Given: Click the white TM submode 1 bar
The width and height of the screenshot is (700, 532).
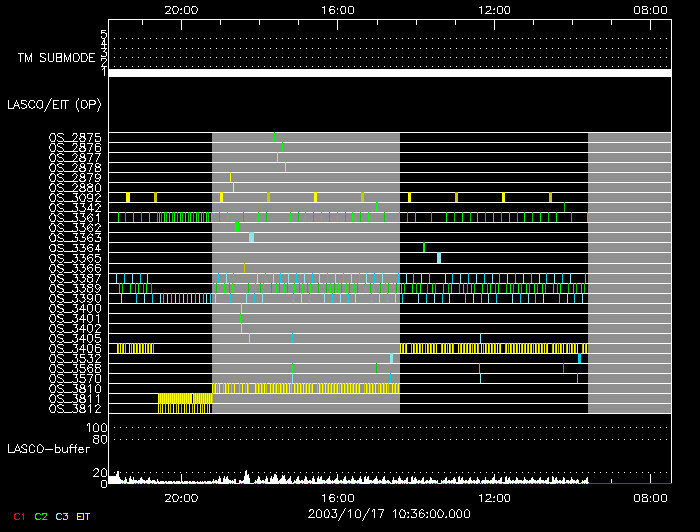Looking at the screenshot, I should pos(389,73).
